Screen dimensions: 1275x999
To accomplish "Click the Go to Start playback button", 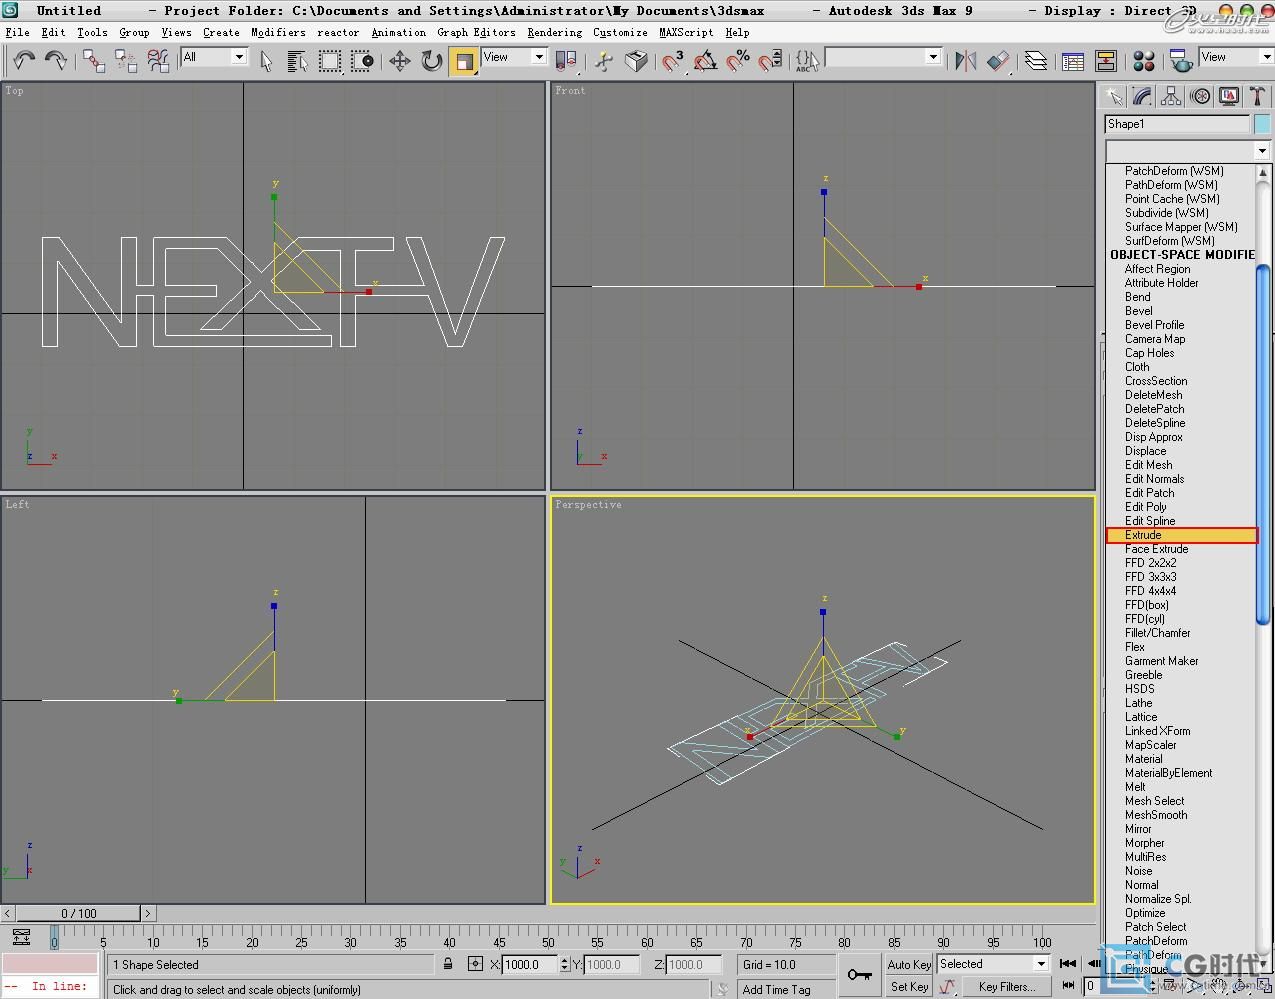I will (x=1068, y=964).
